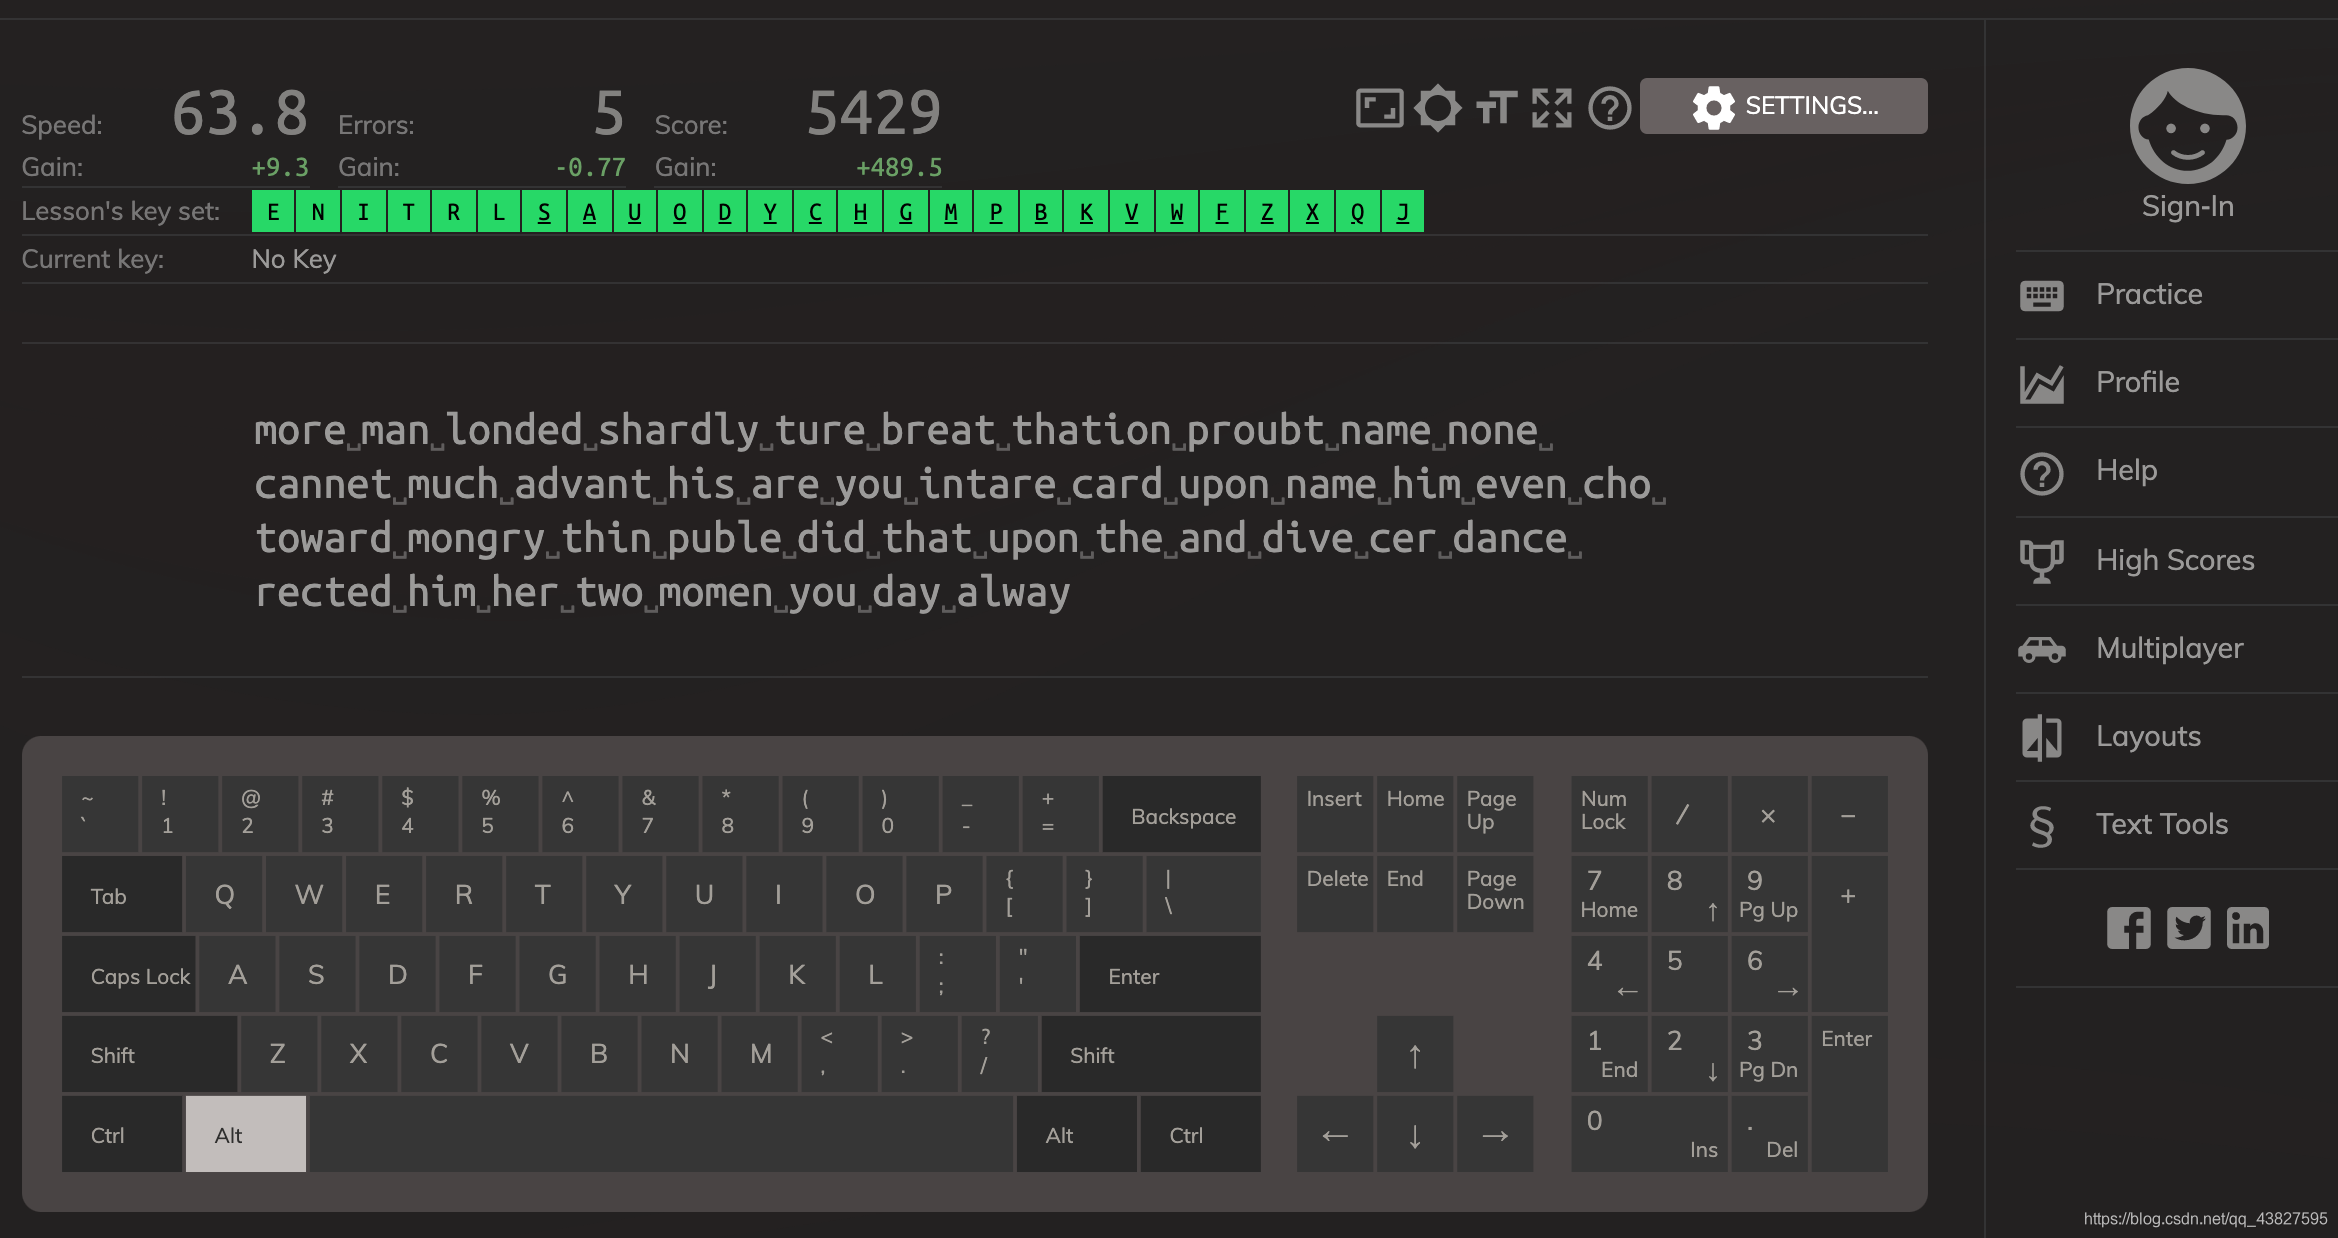Click the LinkedIn icon

[2247, 928]
